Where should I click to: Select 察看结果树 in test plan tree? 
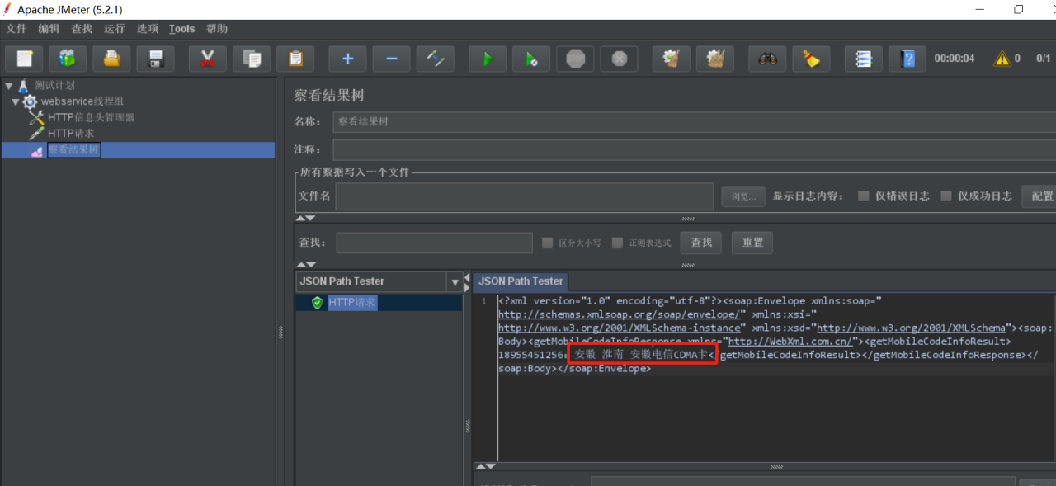coord(74,150)
